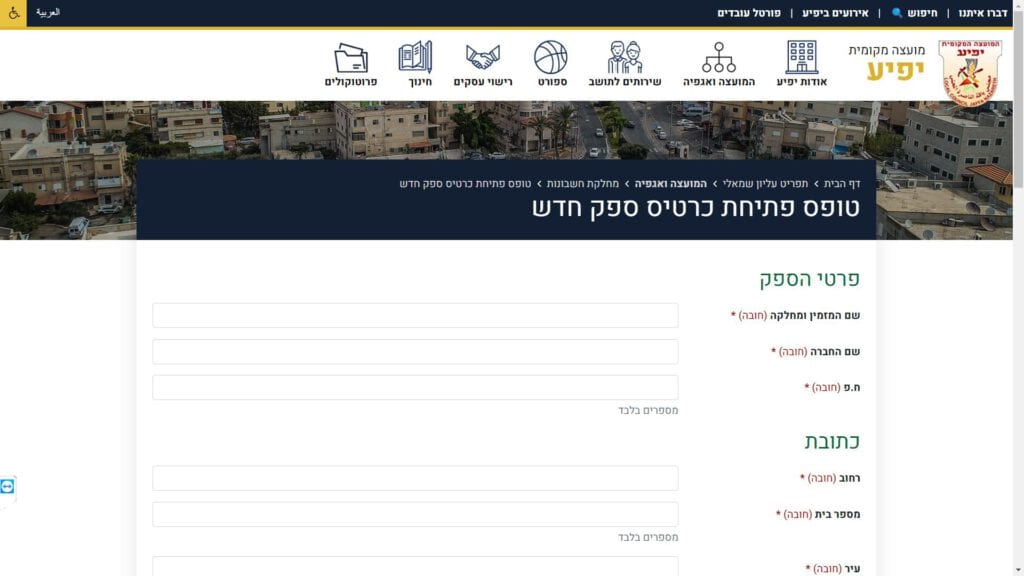Select the ספורט basketball icon
The width and height of the screenshot is (1024, 576).
point(550,58)
